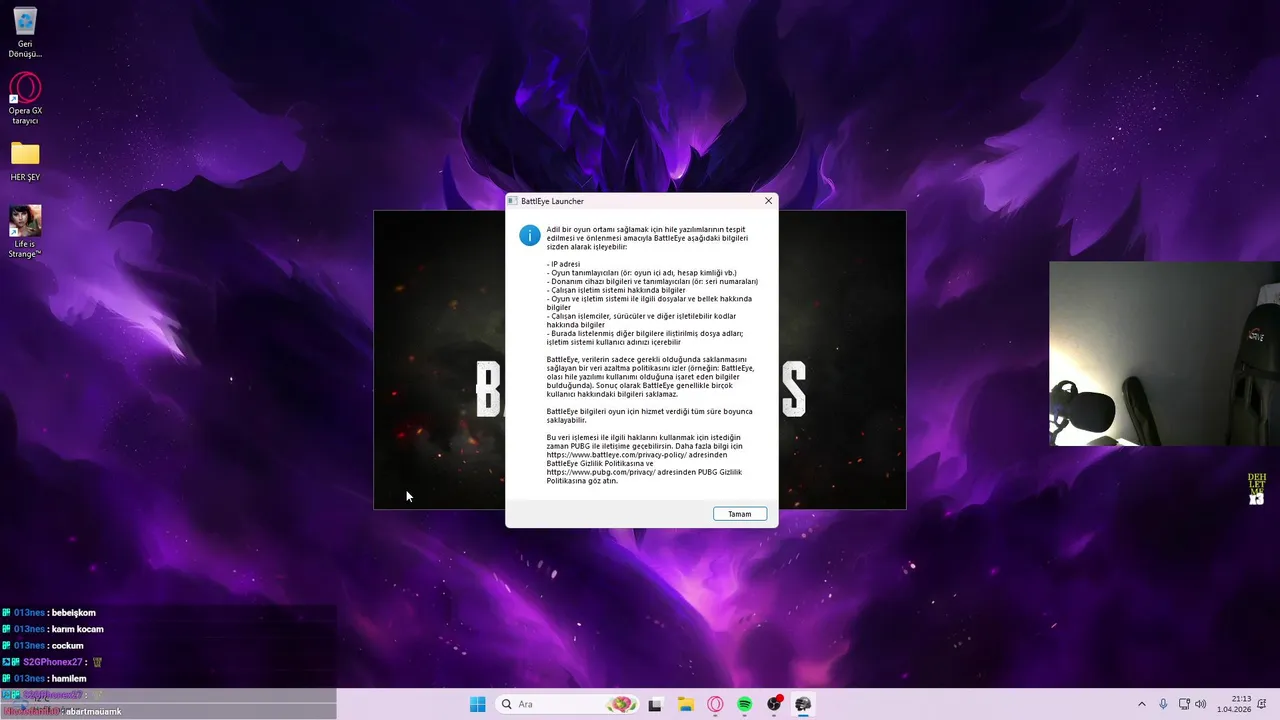Image resolution: width=1280 pixels, height=720 pixels.
Task: Click the PUBG splash screen window
Action: (439, 360)
